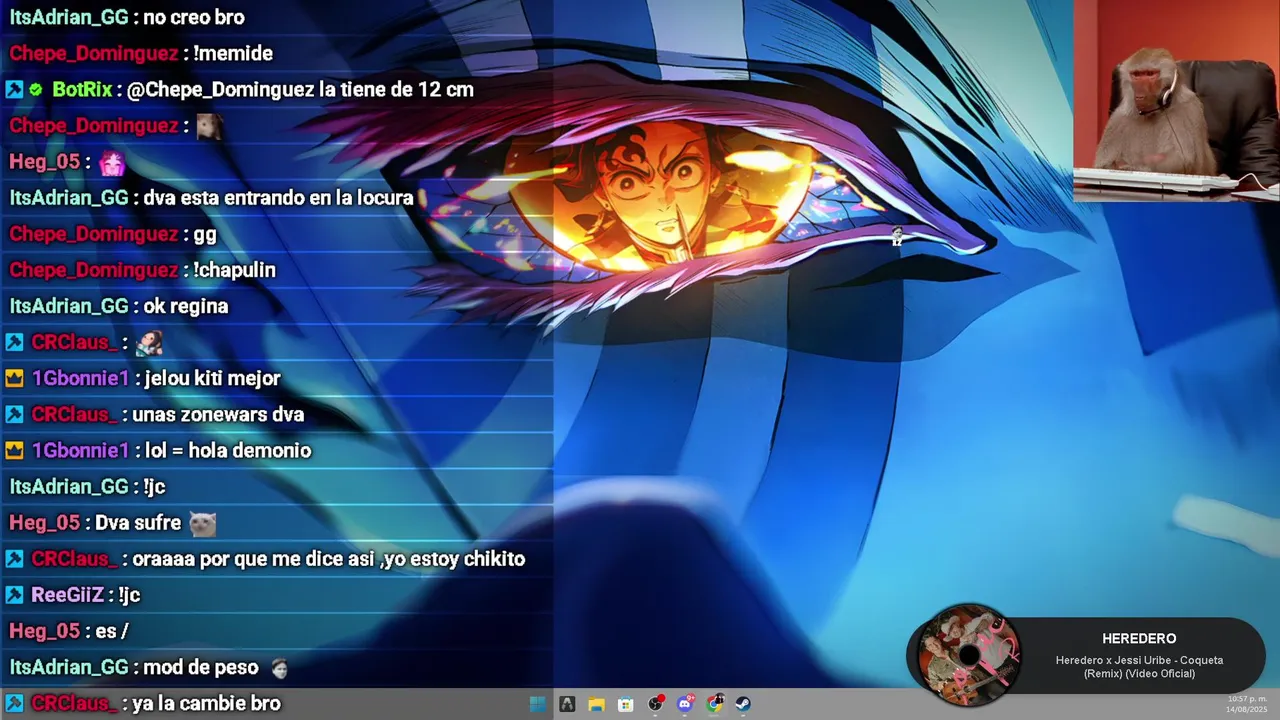This screenshot has height=720, width=1280.
Task: Click the monkey webcam overlay
Action: point(1176,100)
